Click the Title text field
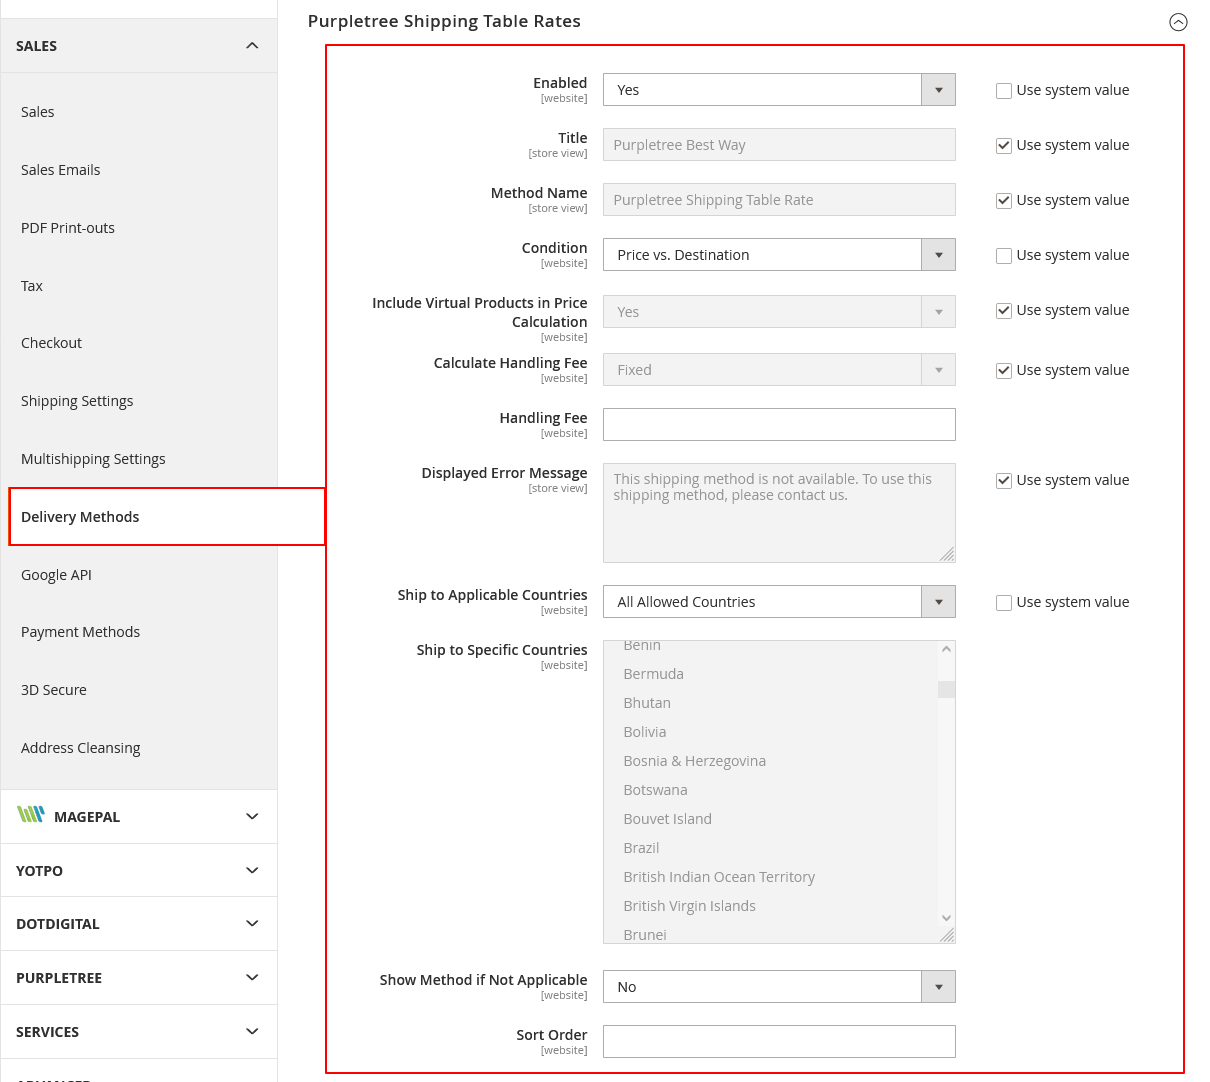The width and height of the screenshot is (1210, 1082). coord(779,145)
